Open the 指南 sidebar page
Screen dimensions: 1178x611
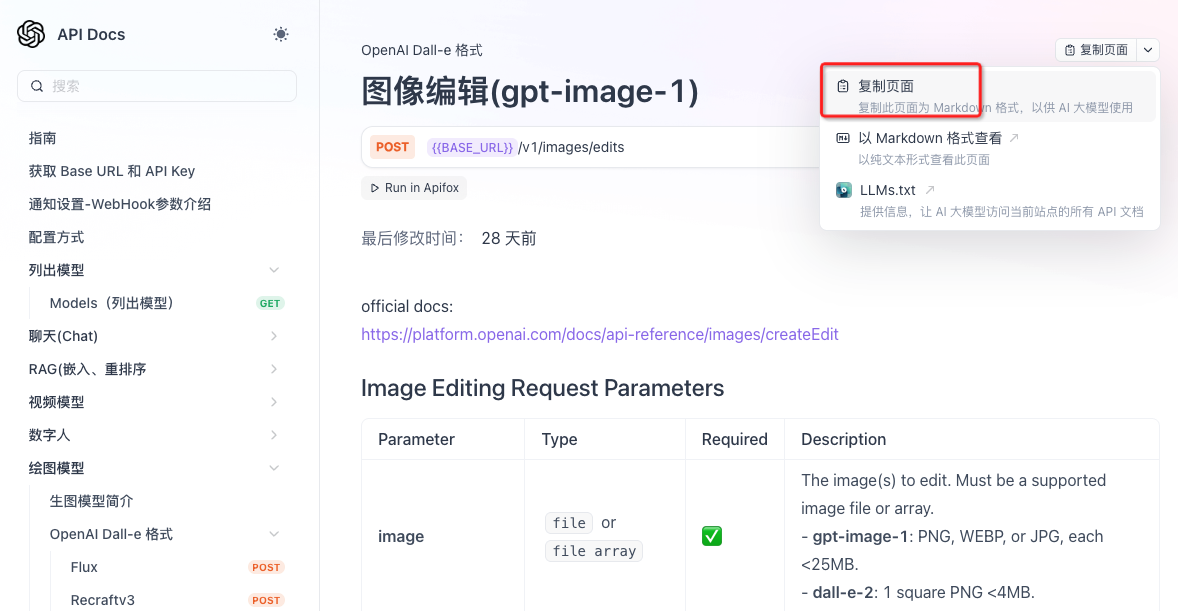pyautogui.click(x=43, y=138)
